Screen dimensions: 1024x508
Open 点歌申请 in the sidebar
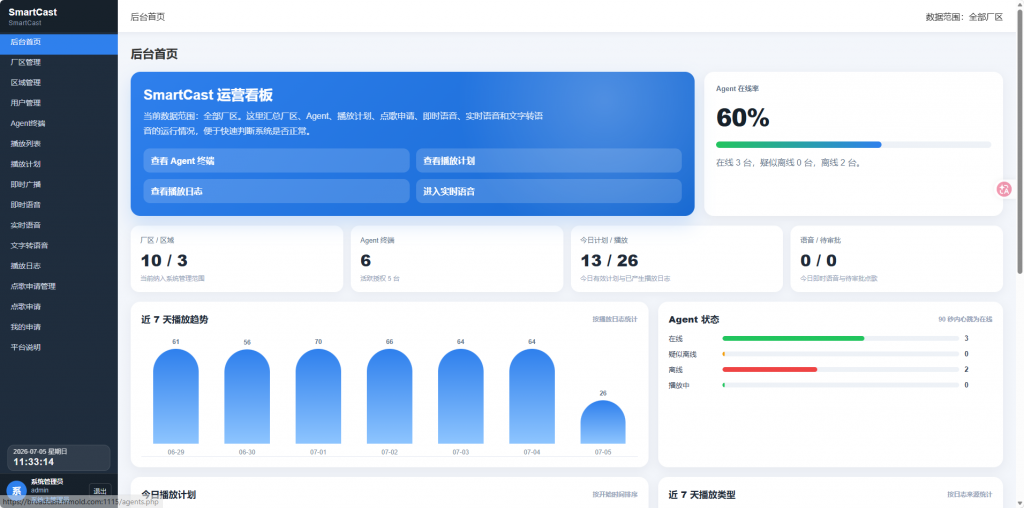[59, 307]
